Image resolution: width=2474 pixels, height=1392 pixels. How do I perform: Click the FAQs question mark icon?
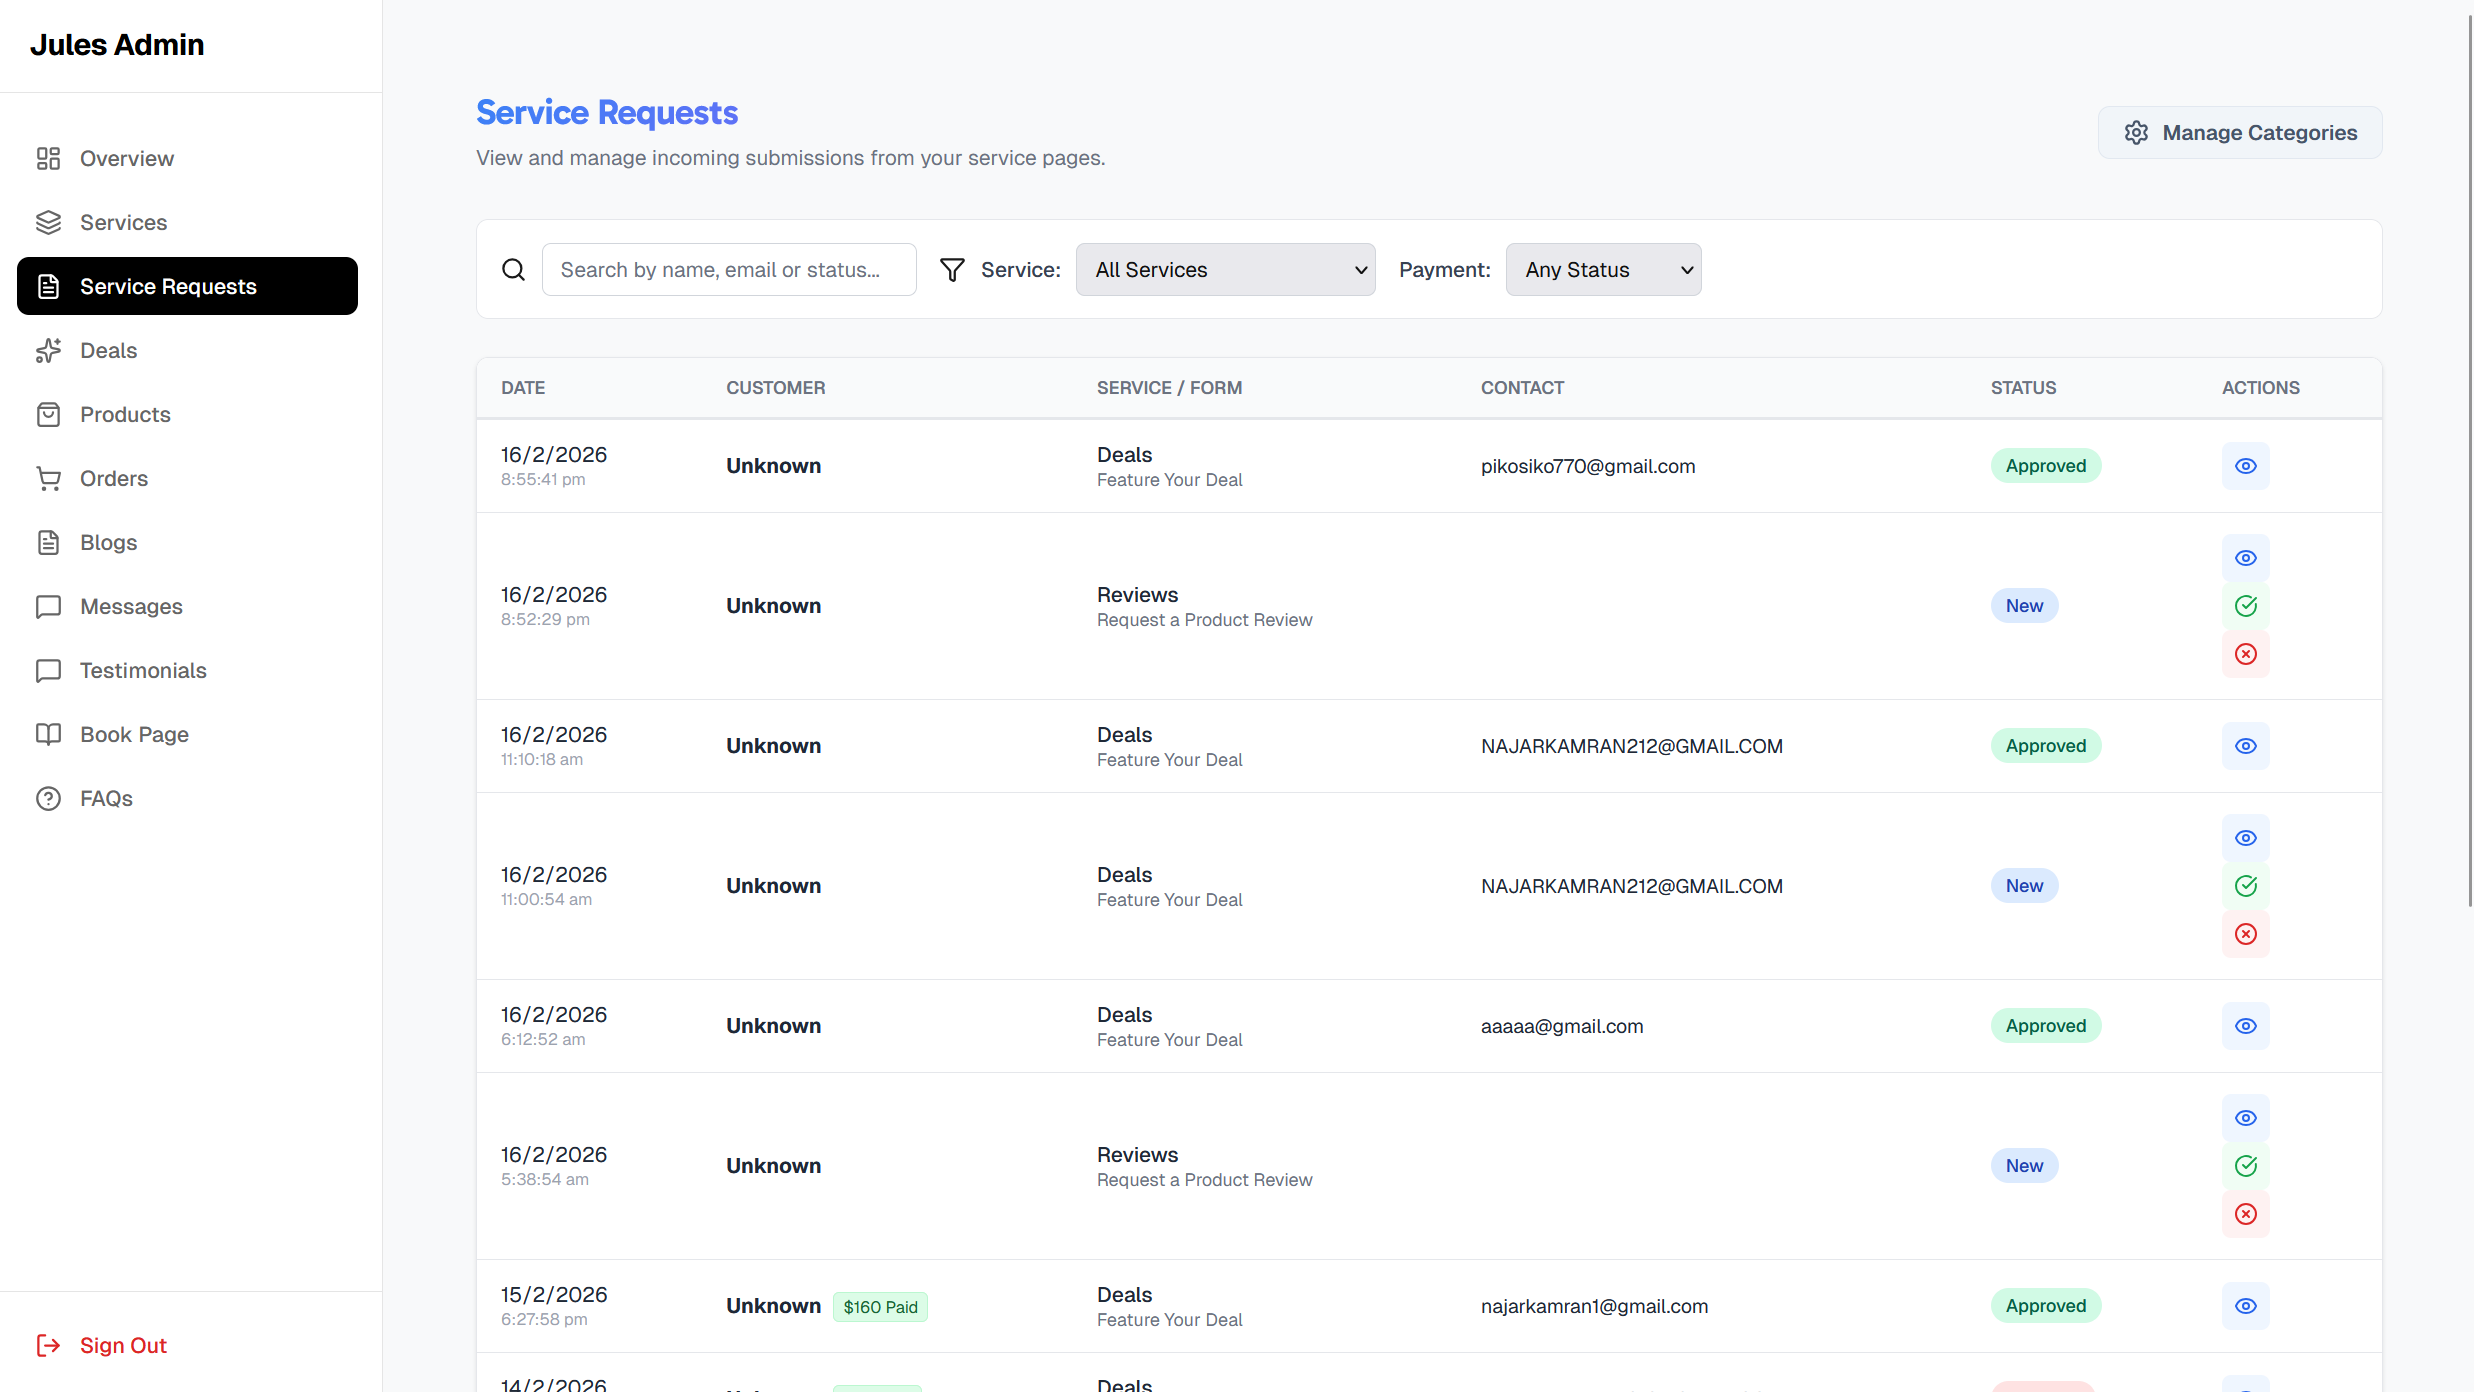point(47,798)
